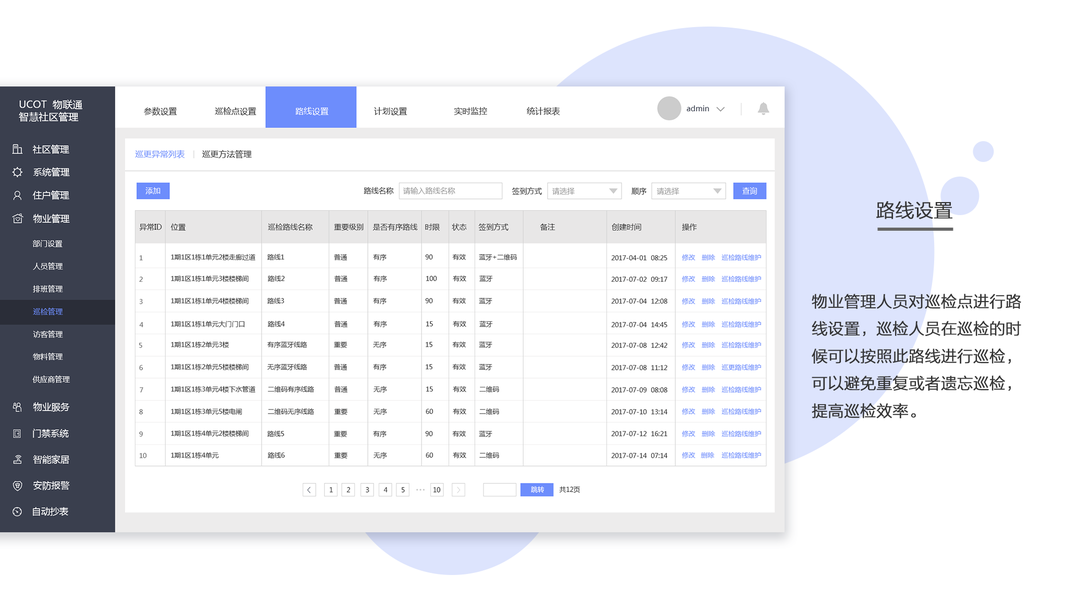Viewport: 1067px width, 600px height.
Task: Click the 2017-07-14 07:14 timestamp cell
Action: pyautogui.click(x=639, y=456)
